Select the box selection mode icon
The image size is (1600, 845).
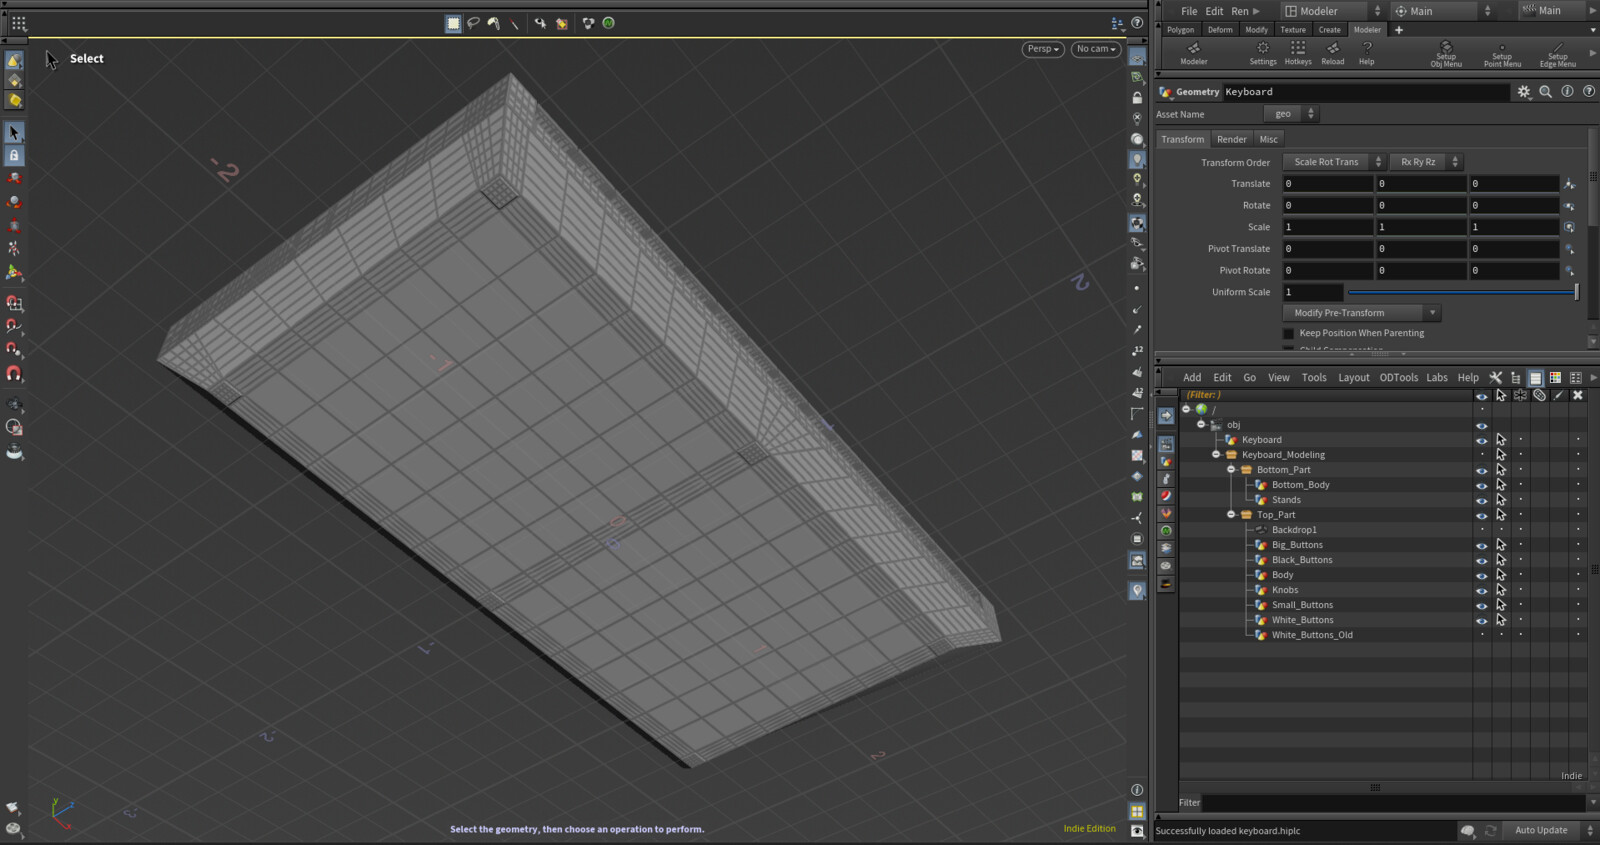tap(453, 23)
